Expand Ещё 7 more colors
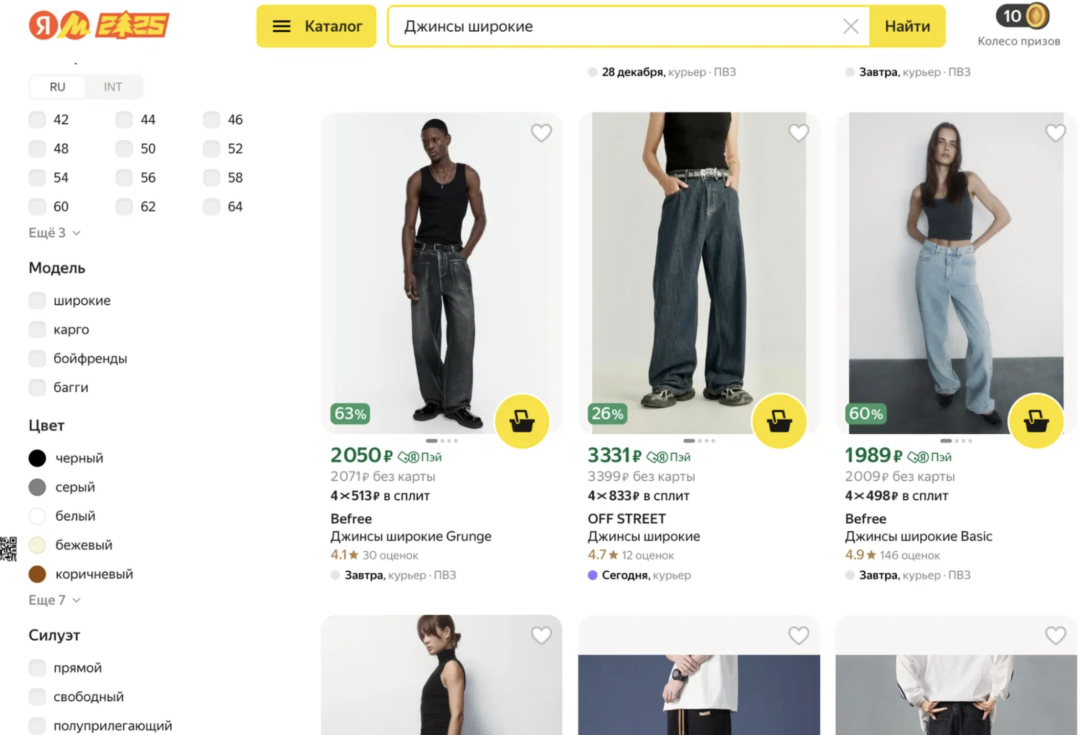This screenshot has width=1080, height=735. (54, 600)
